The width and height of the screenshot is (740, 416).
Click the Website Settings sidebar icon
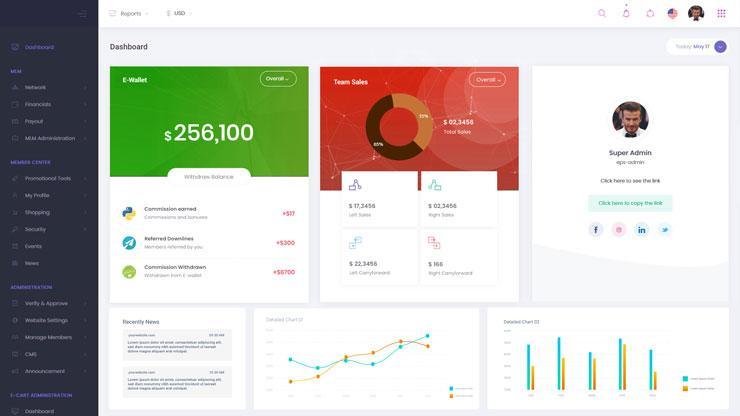point(15,320)
